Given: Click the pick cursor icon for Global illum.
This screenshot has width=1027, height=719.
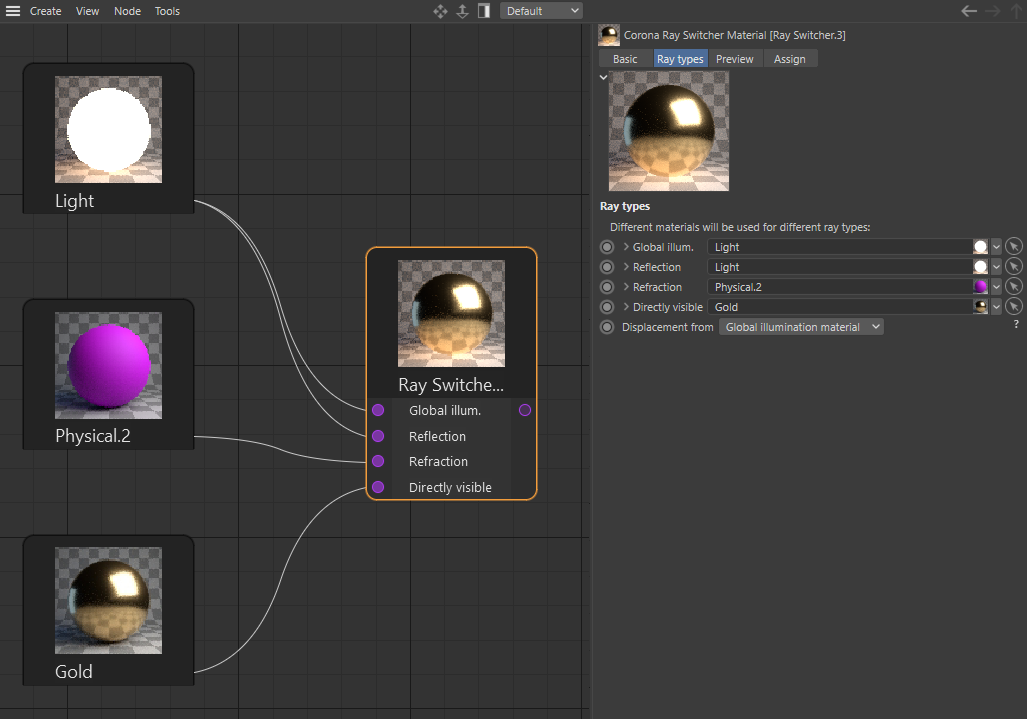Looking at the screenshot, I should [x=1014, y=247].
